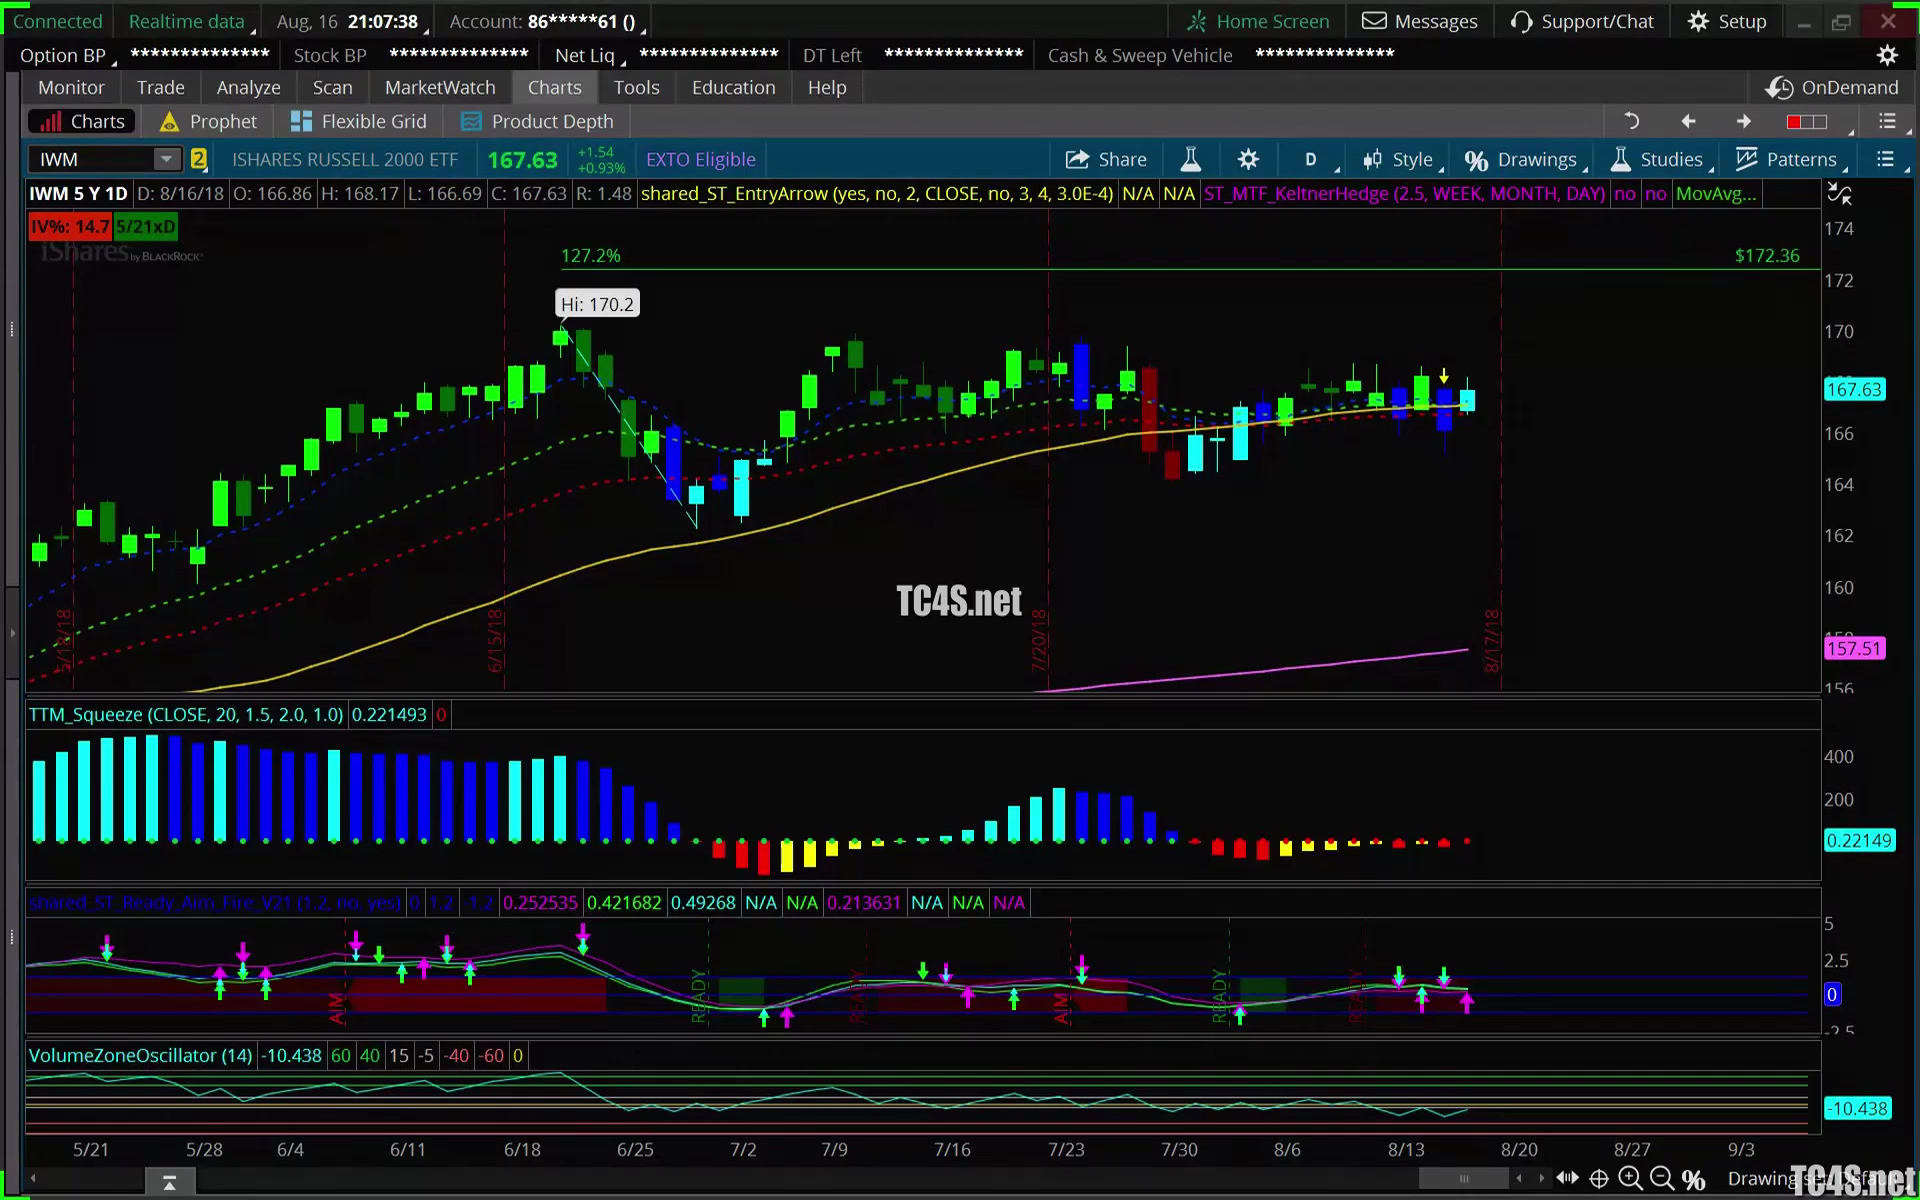The width and height of the screenshot is (1920, 1200).
Task: Select the Flexible Grid subtab
Action: pos(358,121)
